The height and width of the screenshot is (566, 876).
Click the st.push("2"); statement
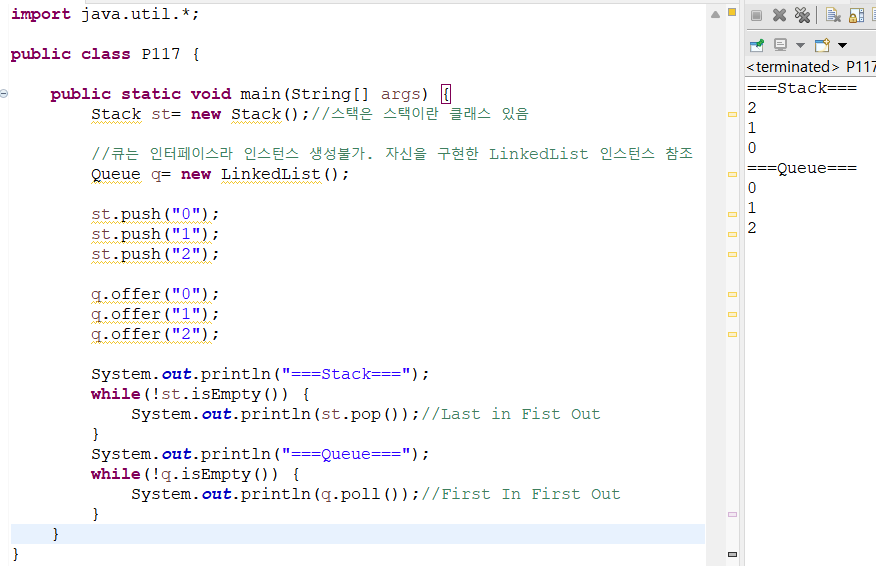pos(155,254)
